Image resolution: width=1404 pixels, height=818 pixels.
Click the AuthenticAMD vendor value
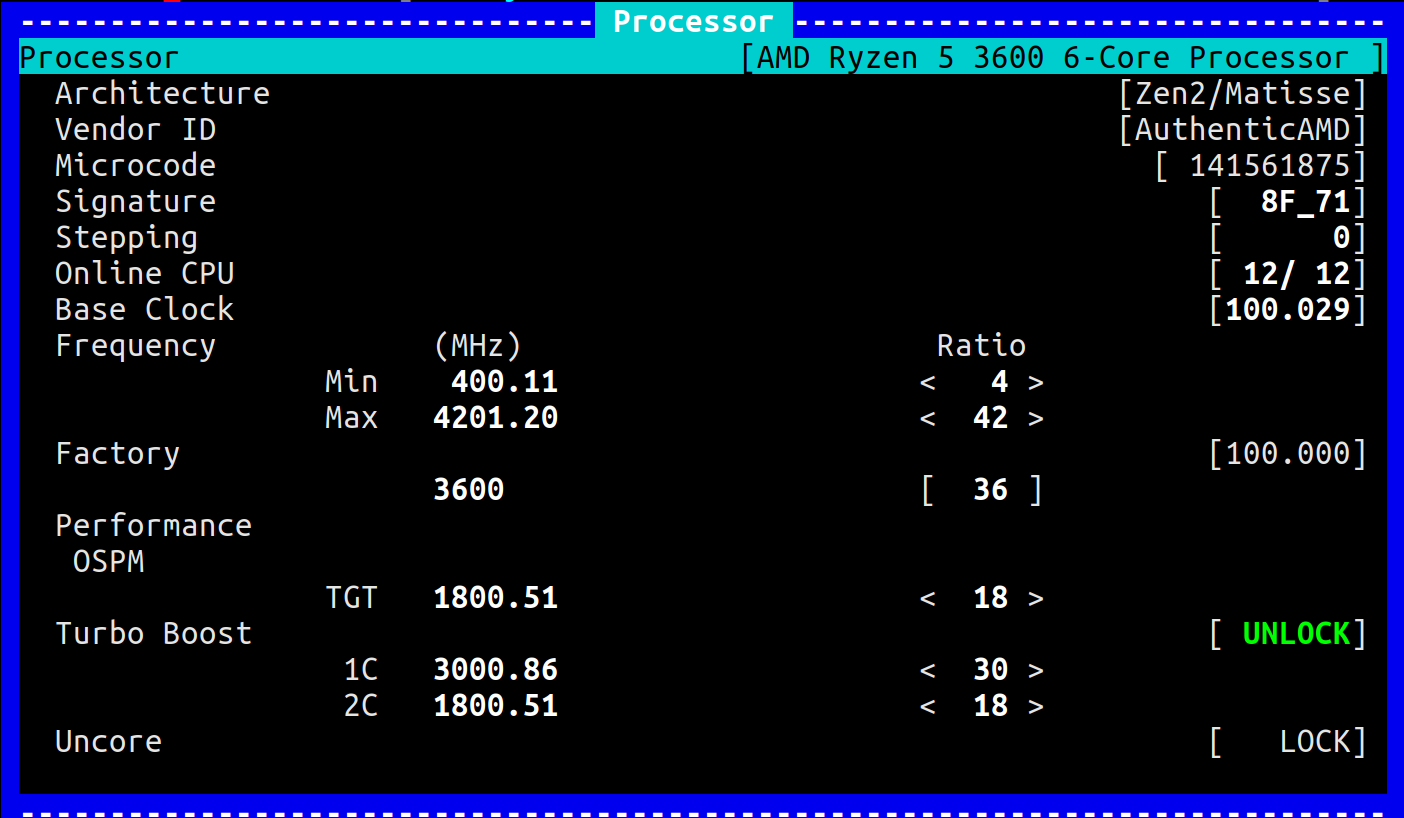click(x=1242, y=130)
